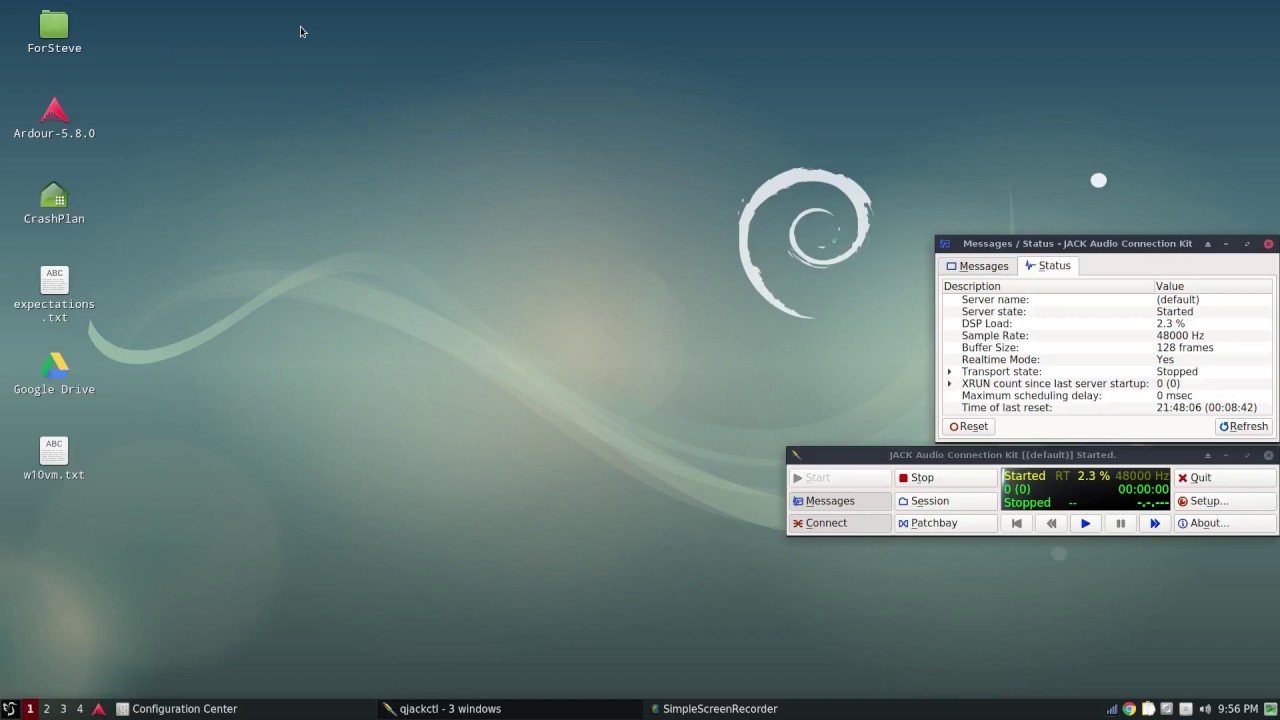Select the Server name row
1280x720 pixels.
[1107, 300]
